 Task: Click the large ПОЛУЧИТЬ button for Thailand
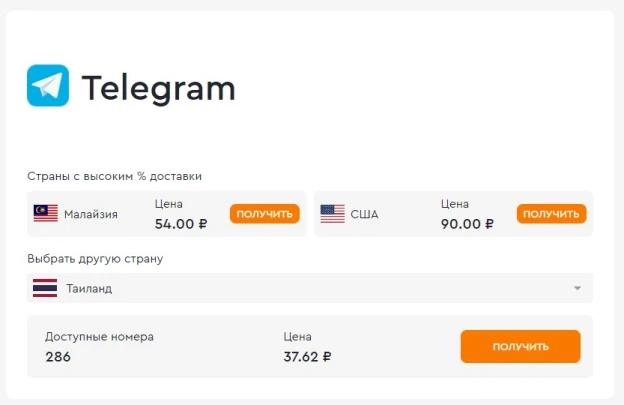point(521,347)
